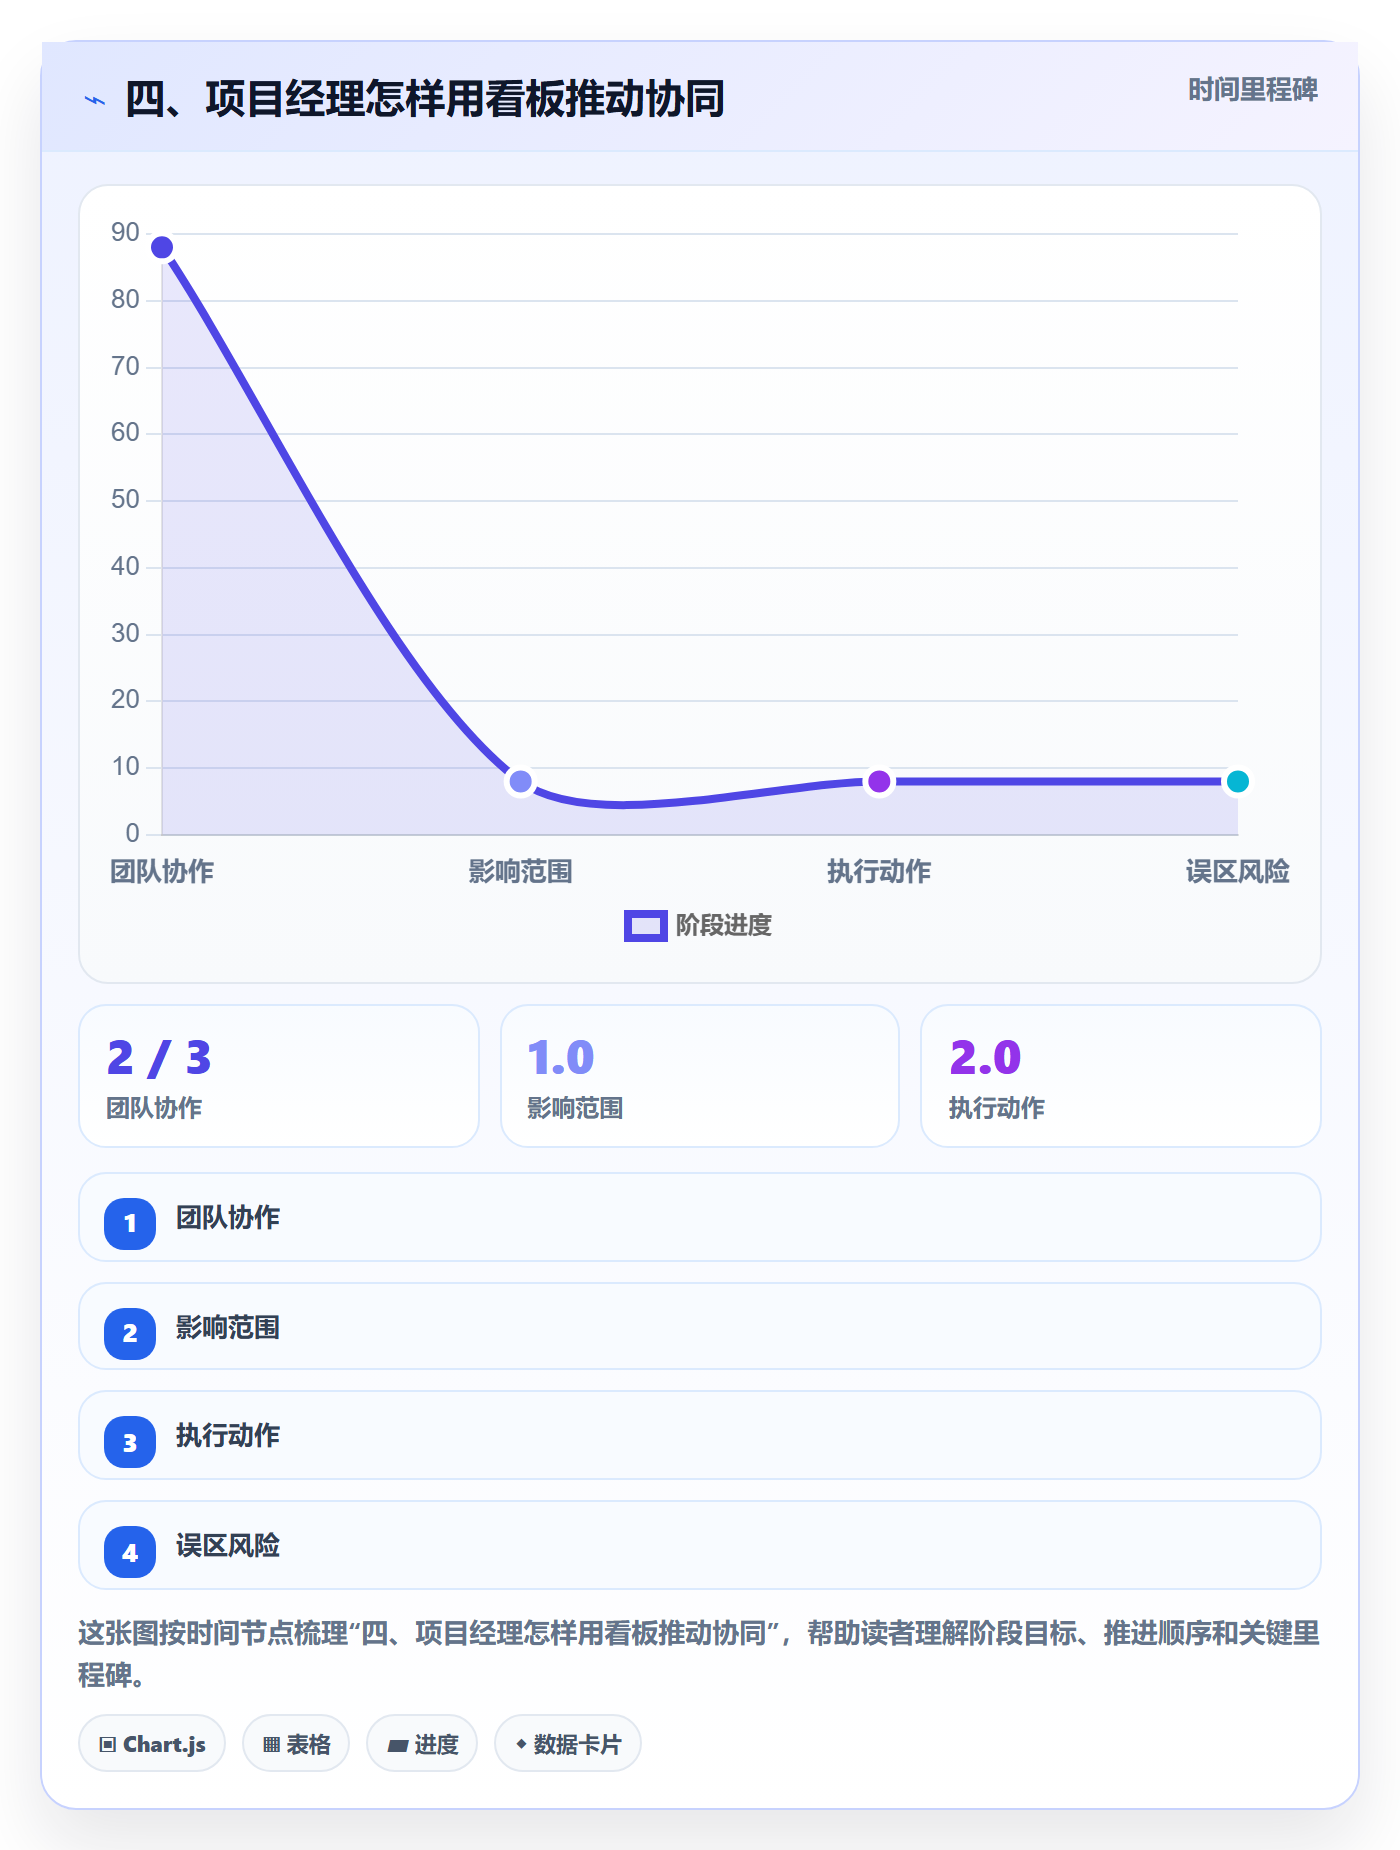Select the 表格 tag
This screenshot has height=1850, width=1400.
(296, 1744)
